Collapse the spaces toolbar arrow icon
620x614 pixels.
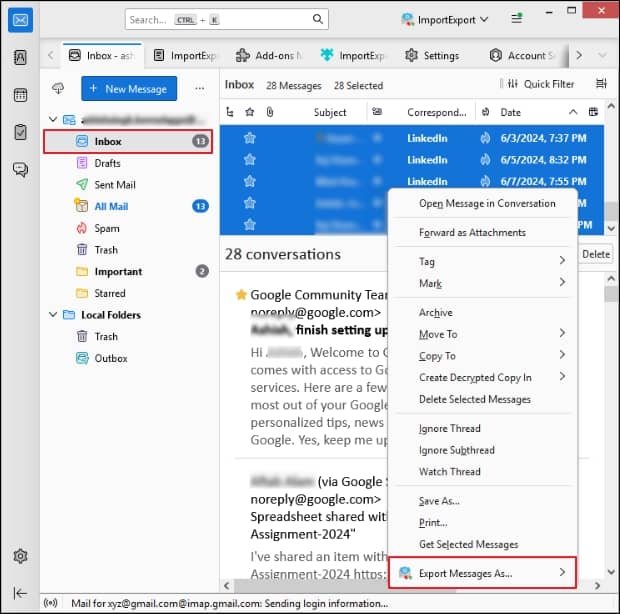pyautogui.click(x=20, y=593)
